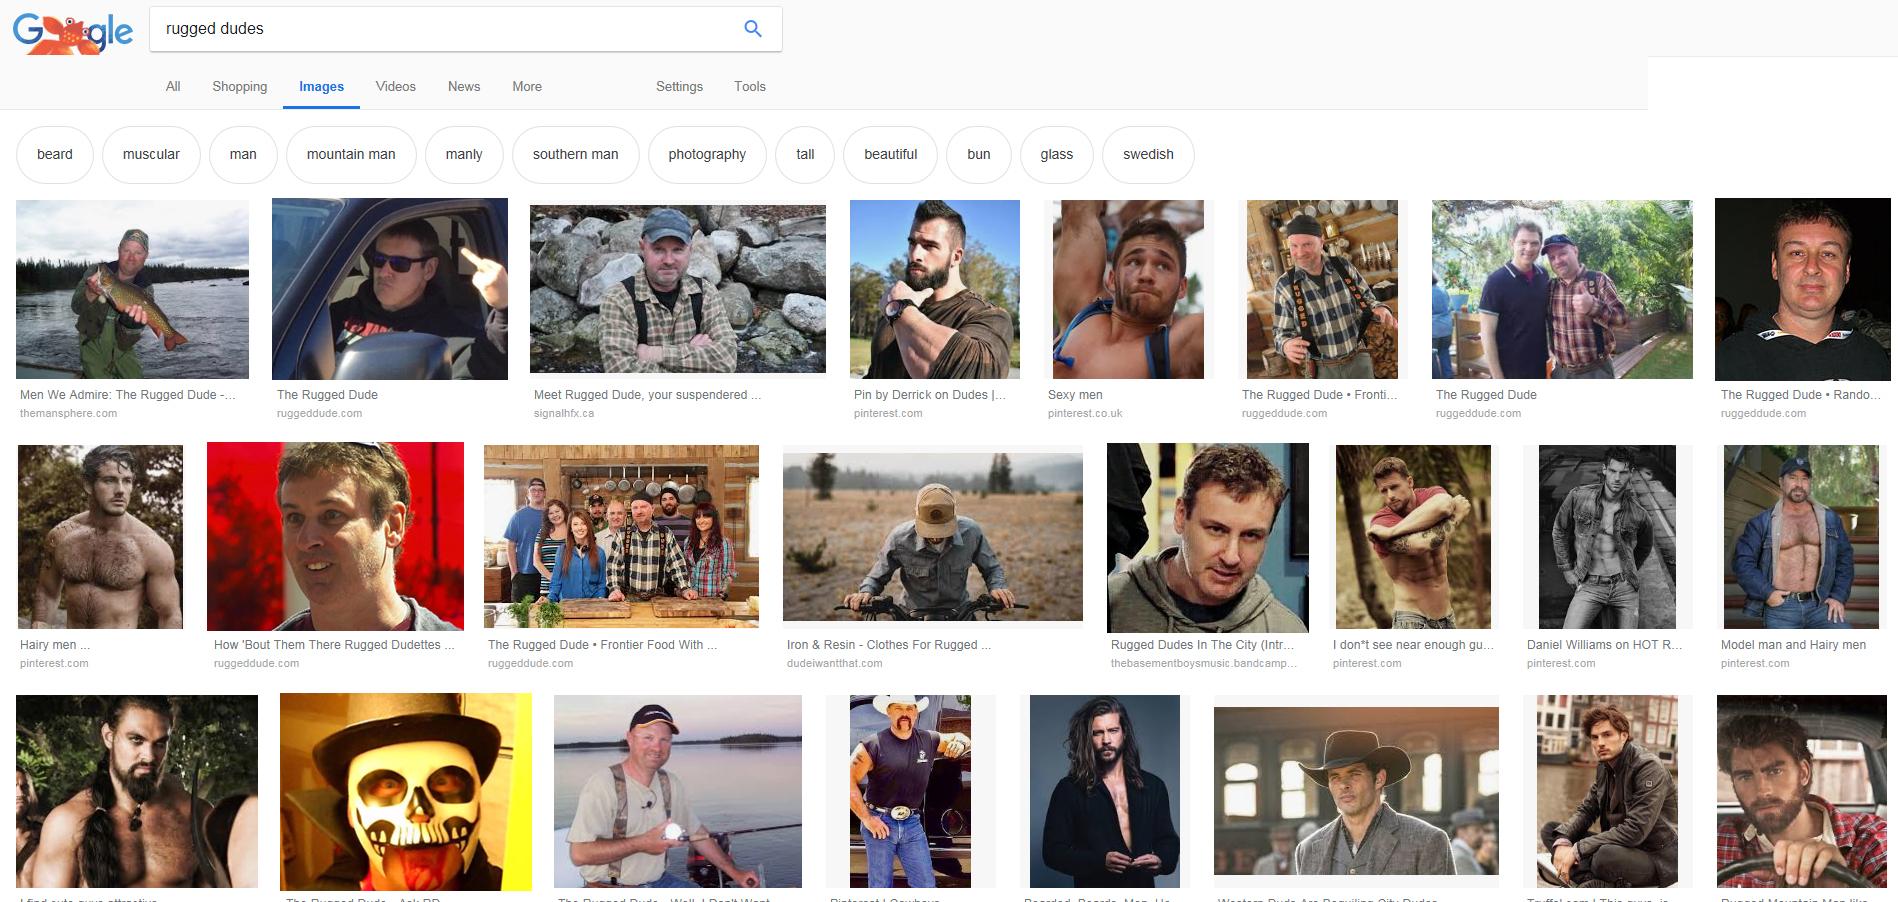Go to the Videos tab
The image size is (1898, 902).
pyautogui.click(x=396, y=86)
